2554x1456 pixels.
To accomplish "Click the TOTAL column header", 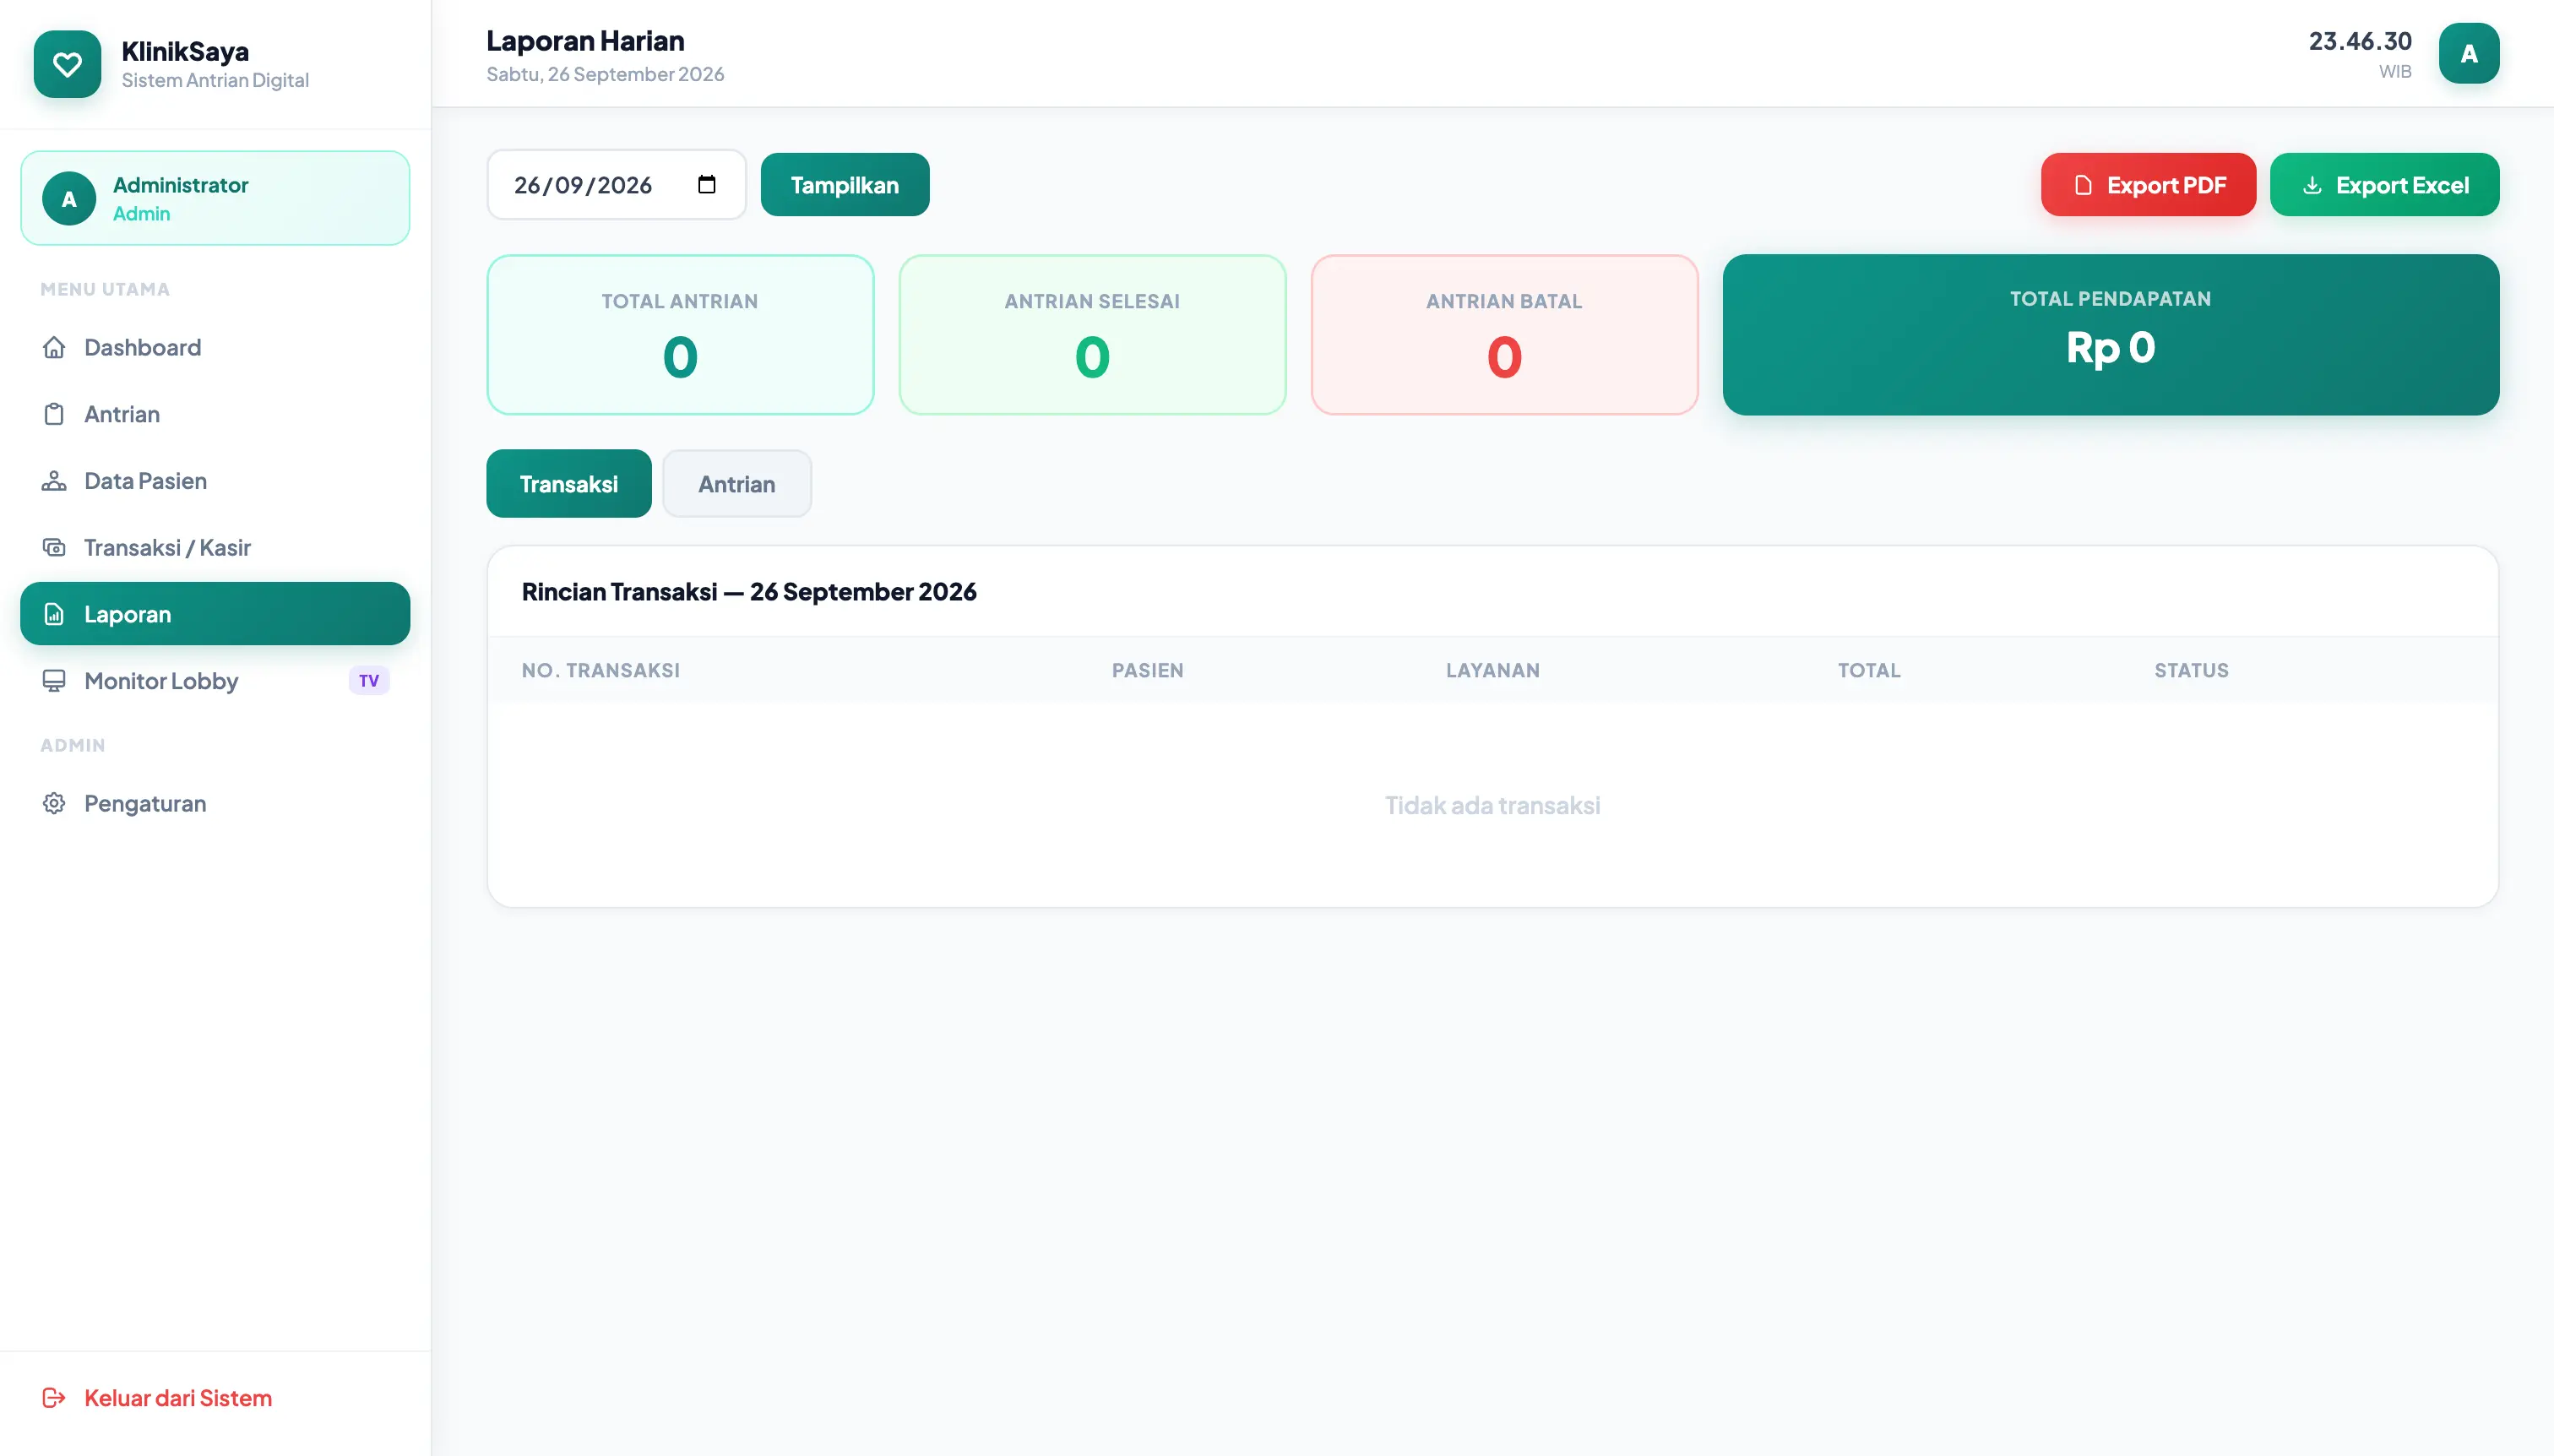I will tap(1868, 671).
